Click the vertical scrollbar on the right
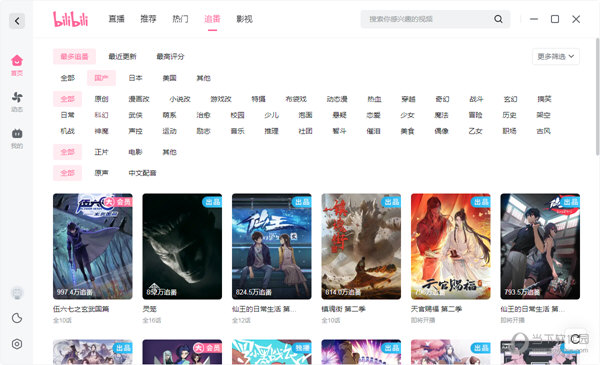Viewport: 600px width, 365px height. (597, 97)
